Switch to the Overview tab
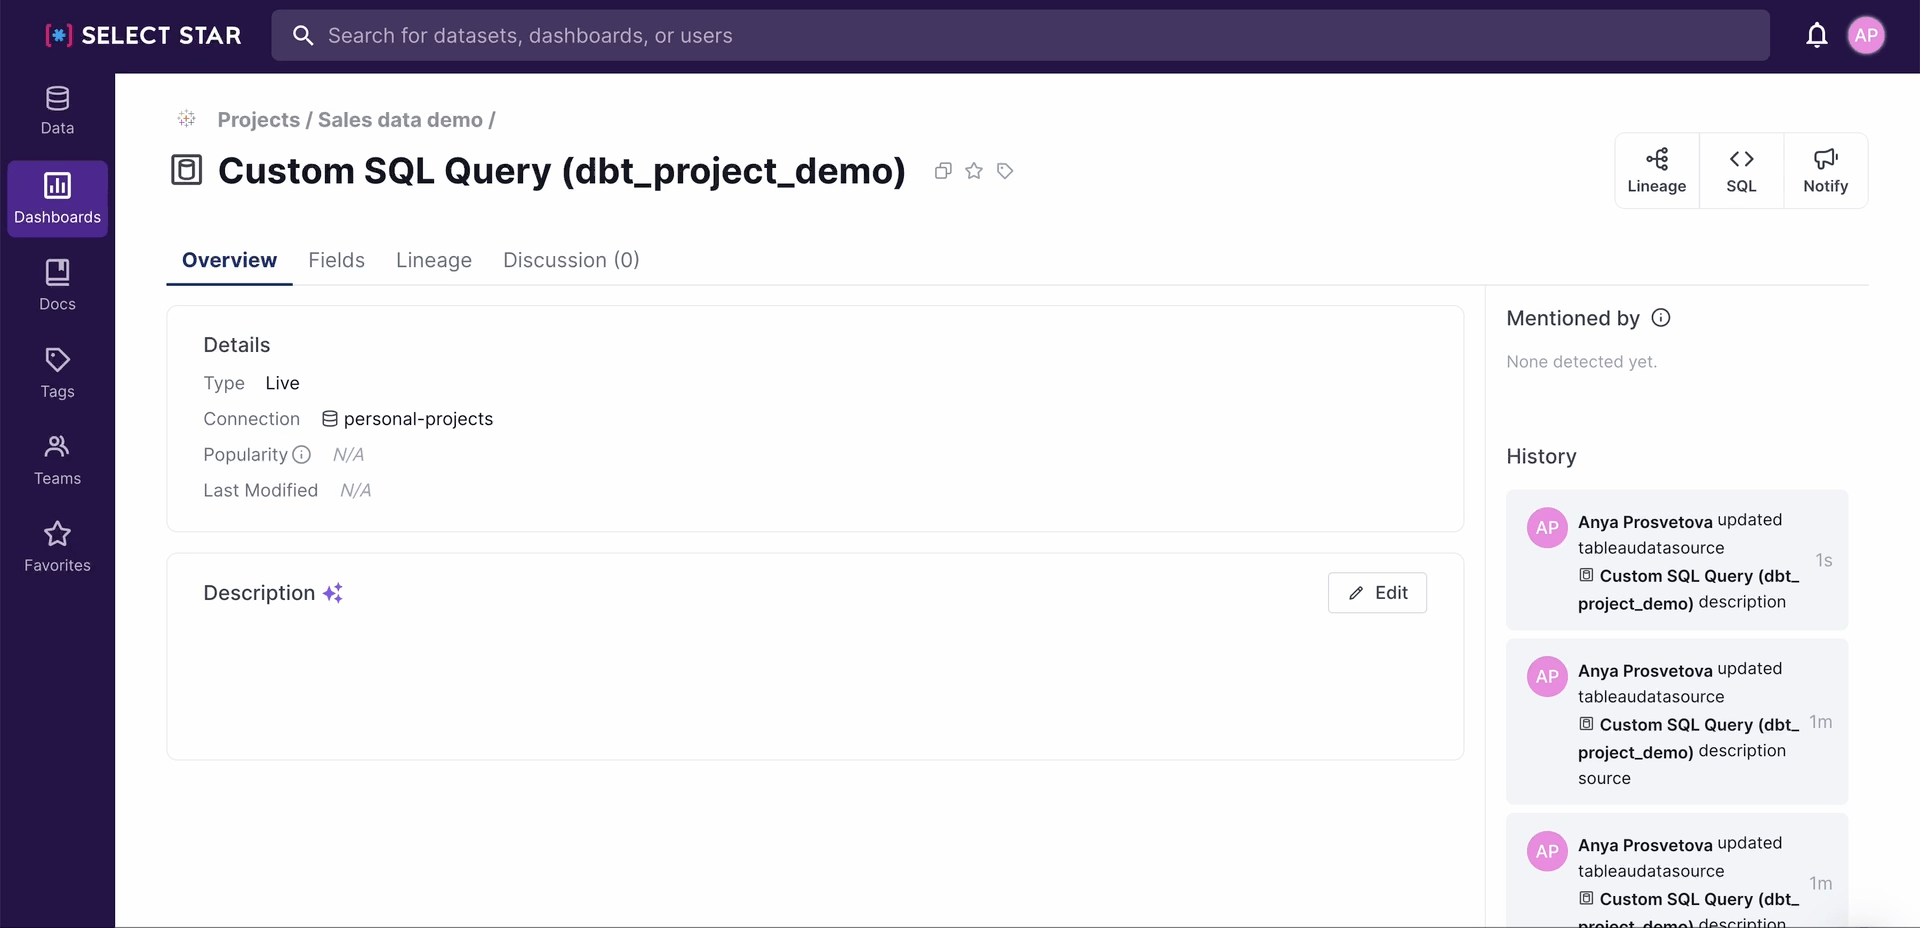1920x928 pixels. 229,260
